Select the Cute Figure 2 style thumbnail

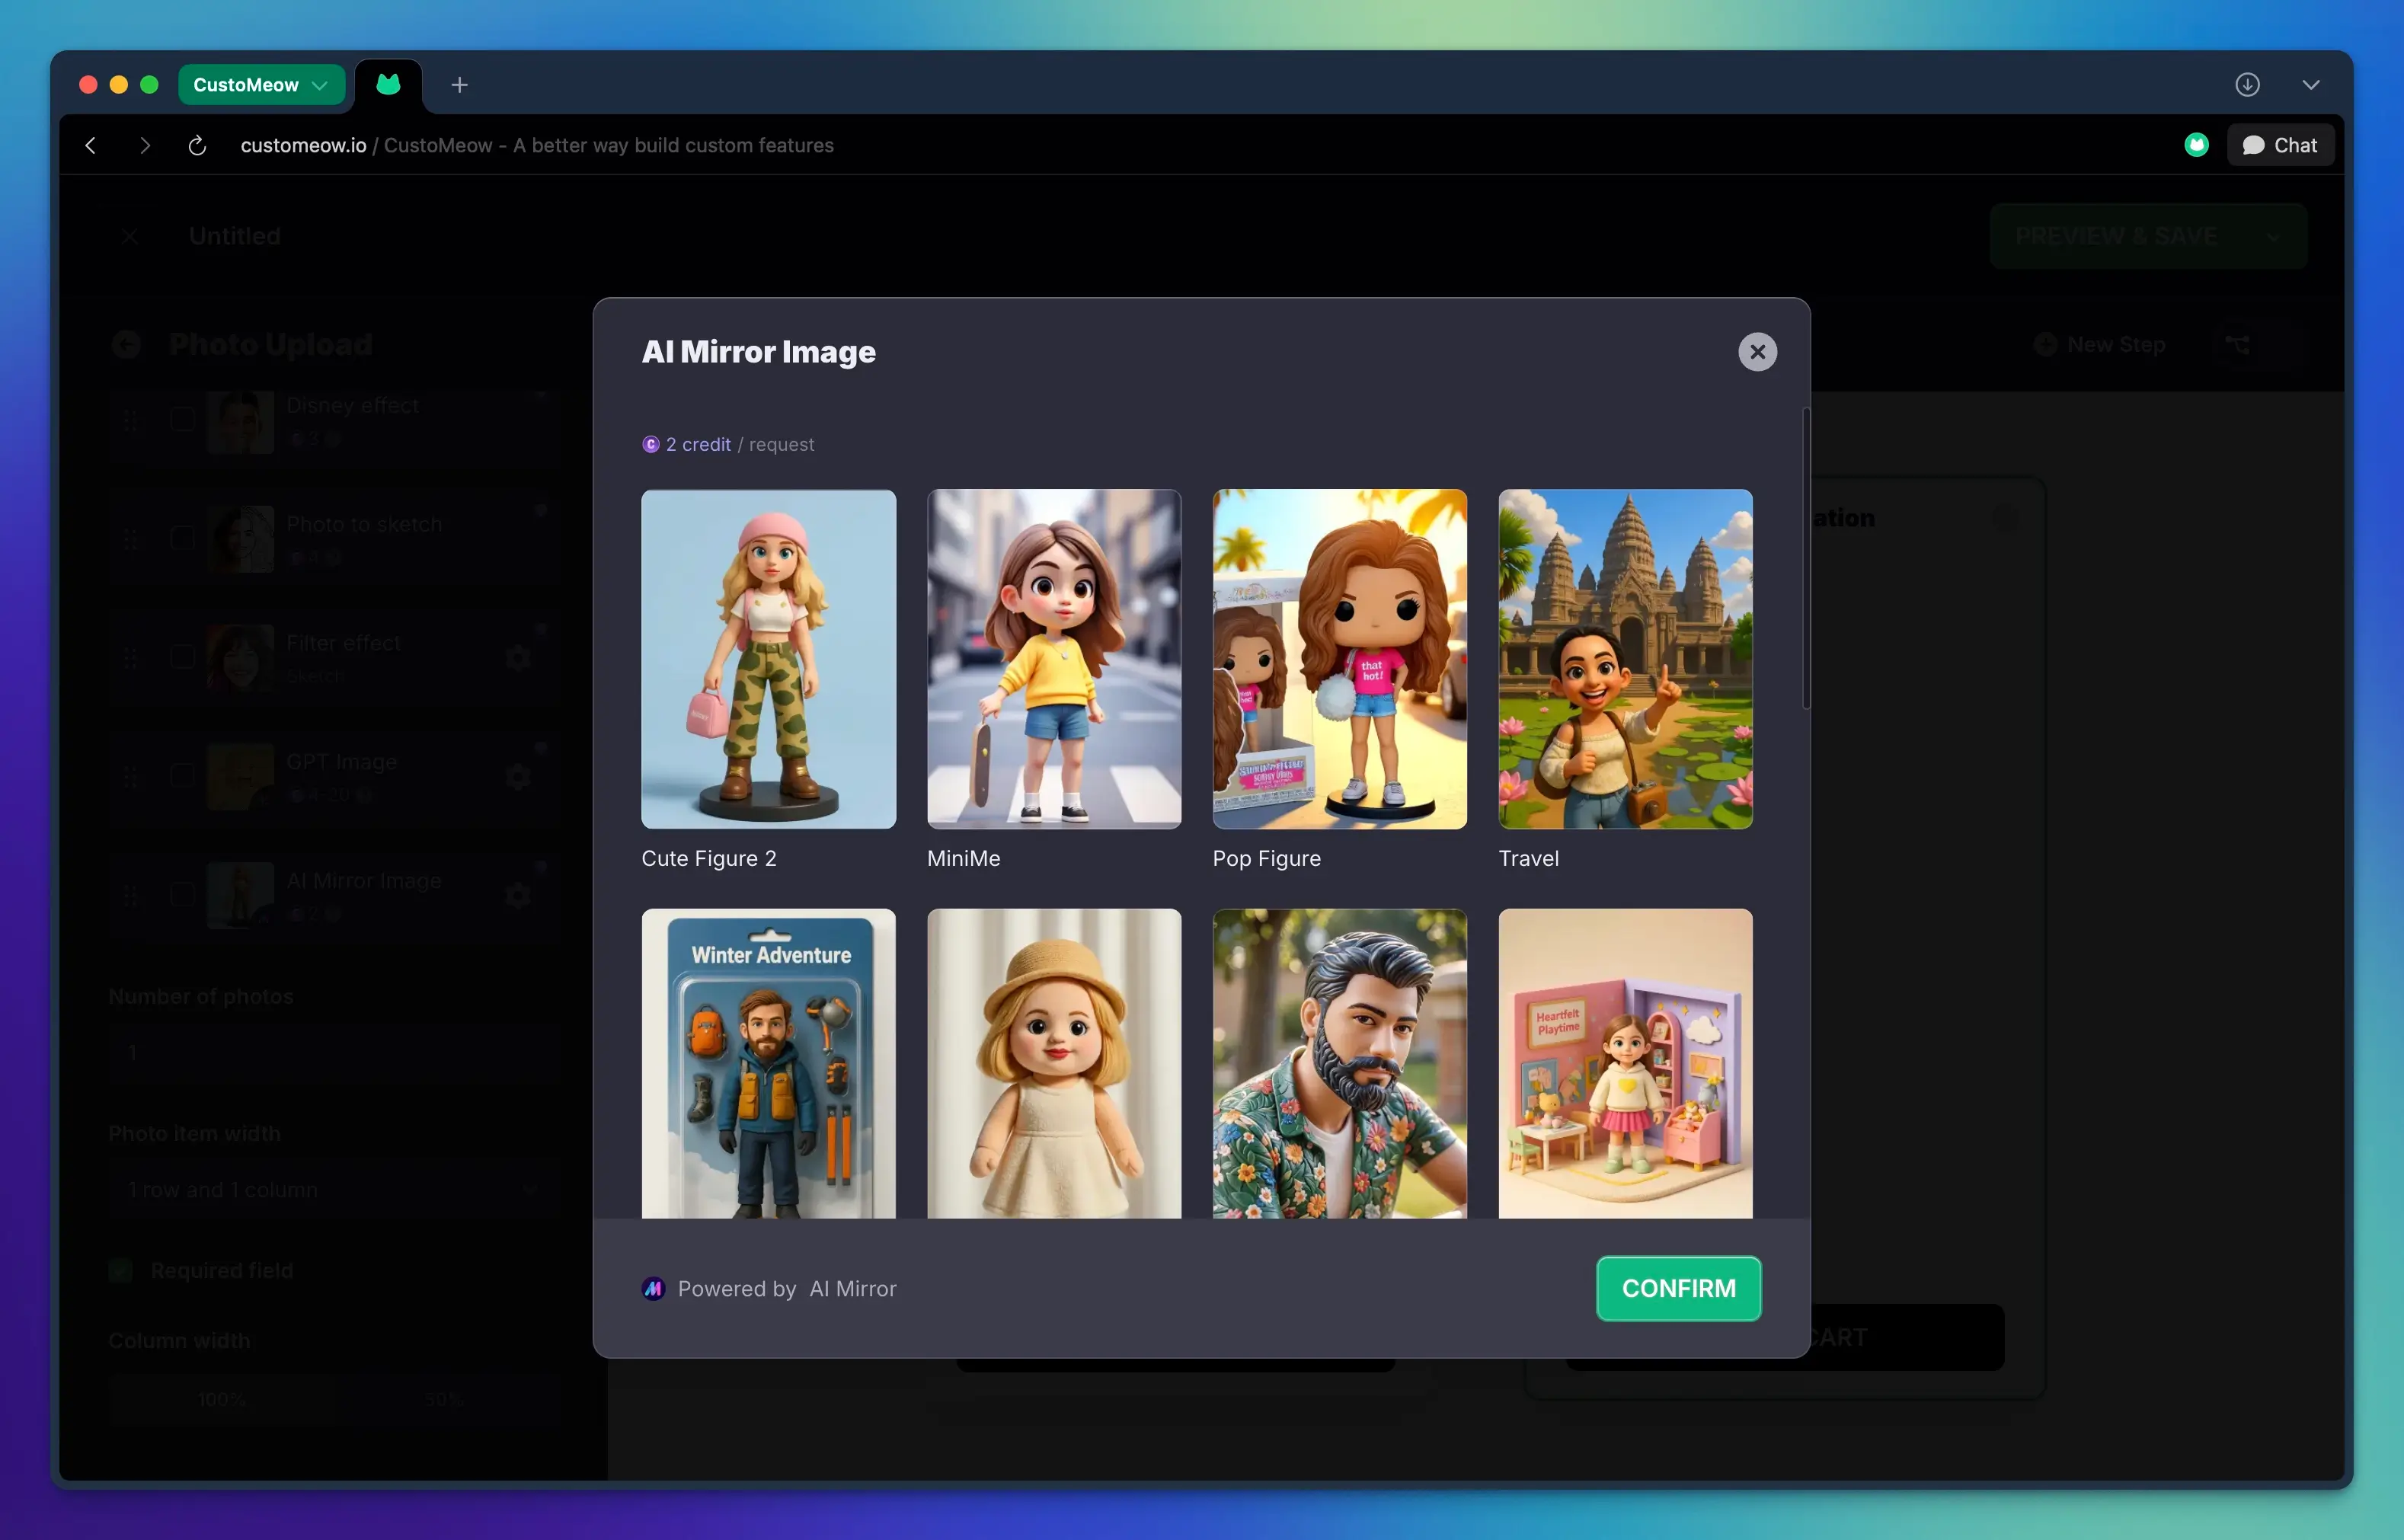[x=768, y=659]
